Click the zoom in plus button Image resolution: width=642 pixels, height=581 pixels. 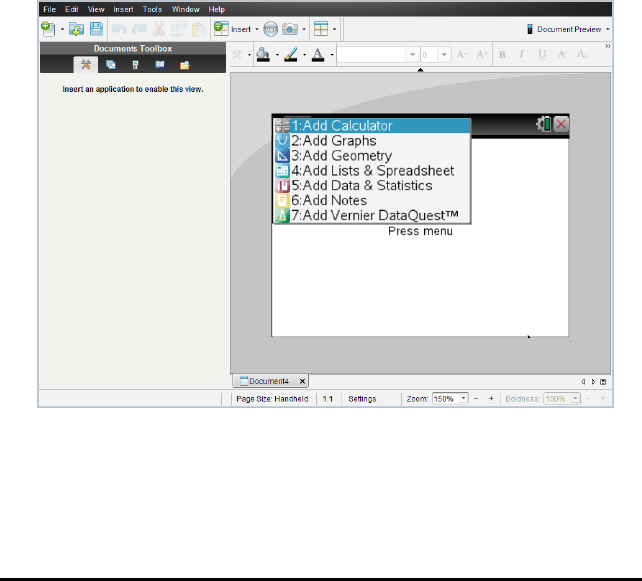(x=491, y=398)
